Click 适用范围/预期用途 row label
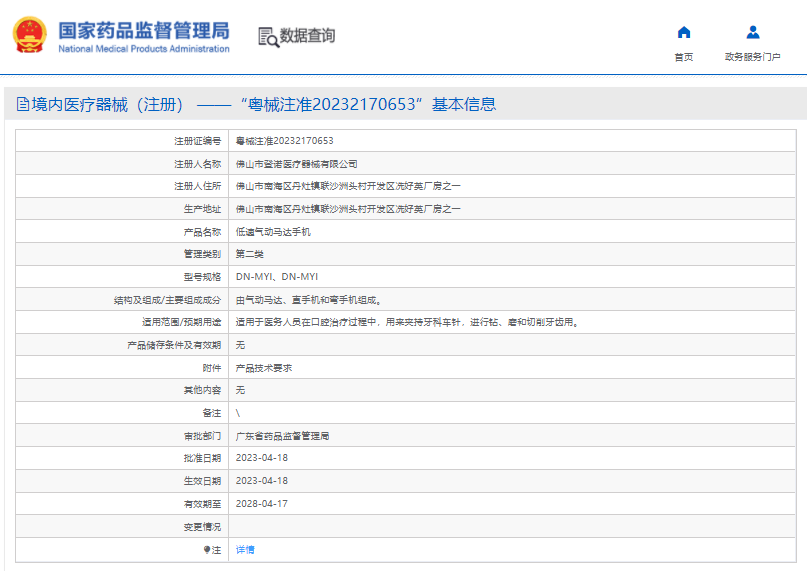The image size is (807, 571). pyautogui.click(x=182, y=322)
